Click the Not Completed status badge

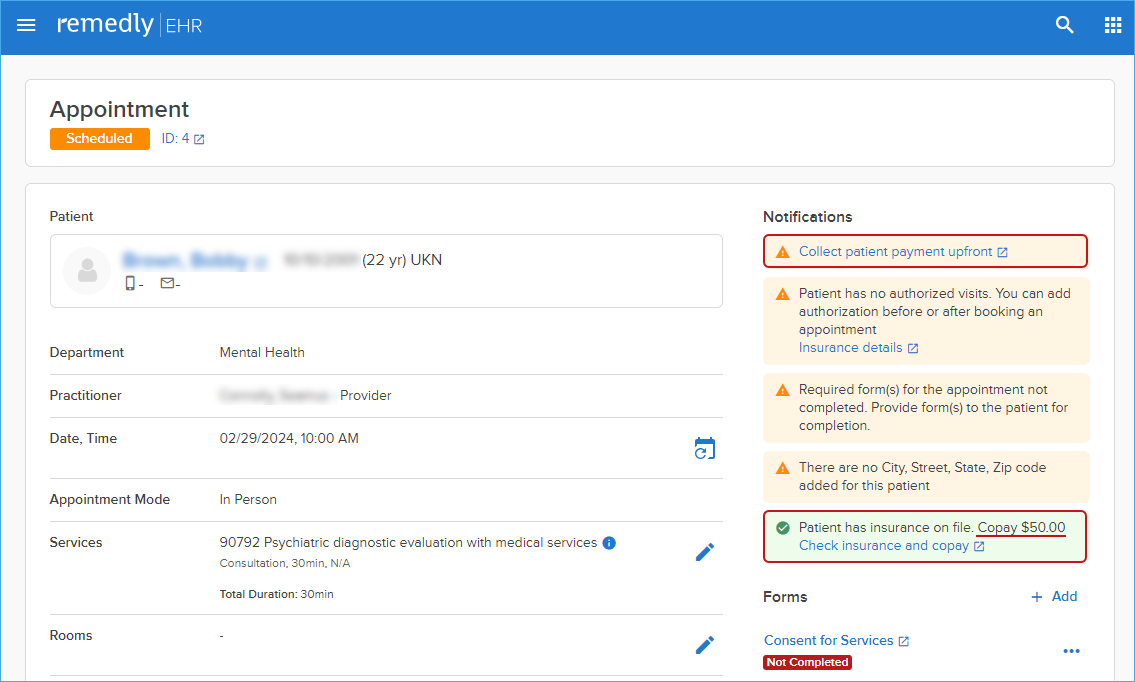[807, 662]
